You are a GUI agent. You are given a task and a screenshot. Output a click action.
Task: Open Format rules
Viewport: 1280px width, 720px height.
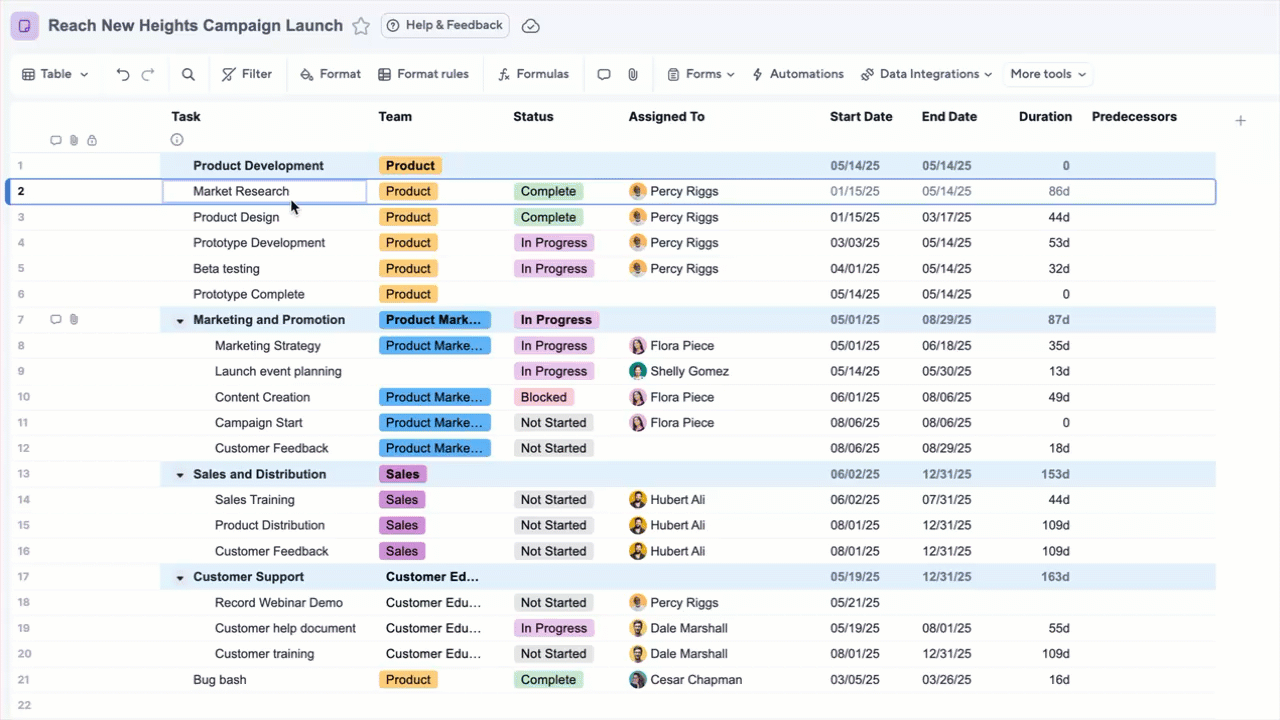click(x=423, y=74)
